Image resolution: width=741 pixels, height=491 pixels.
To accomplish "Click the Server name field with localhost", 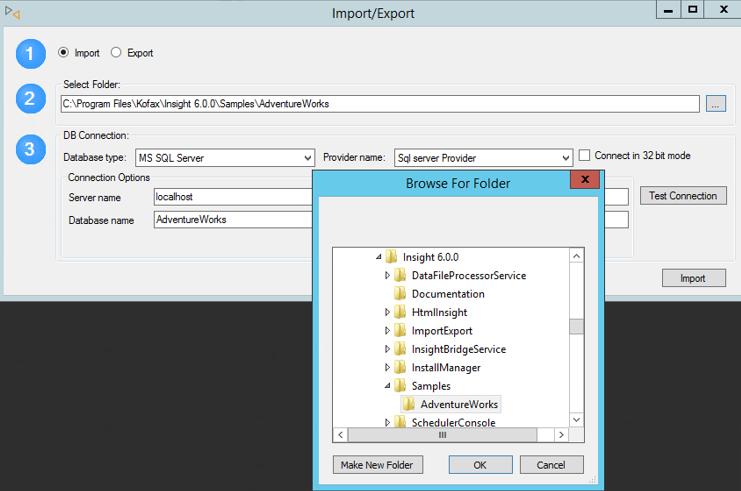I will pos(233,197).
